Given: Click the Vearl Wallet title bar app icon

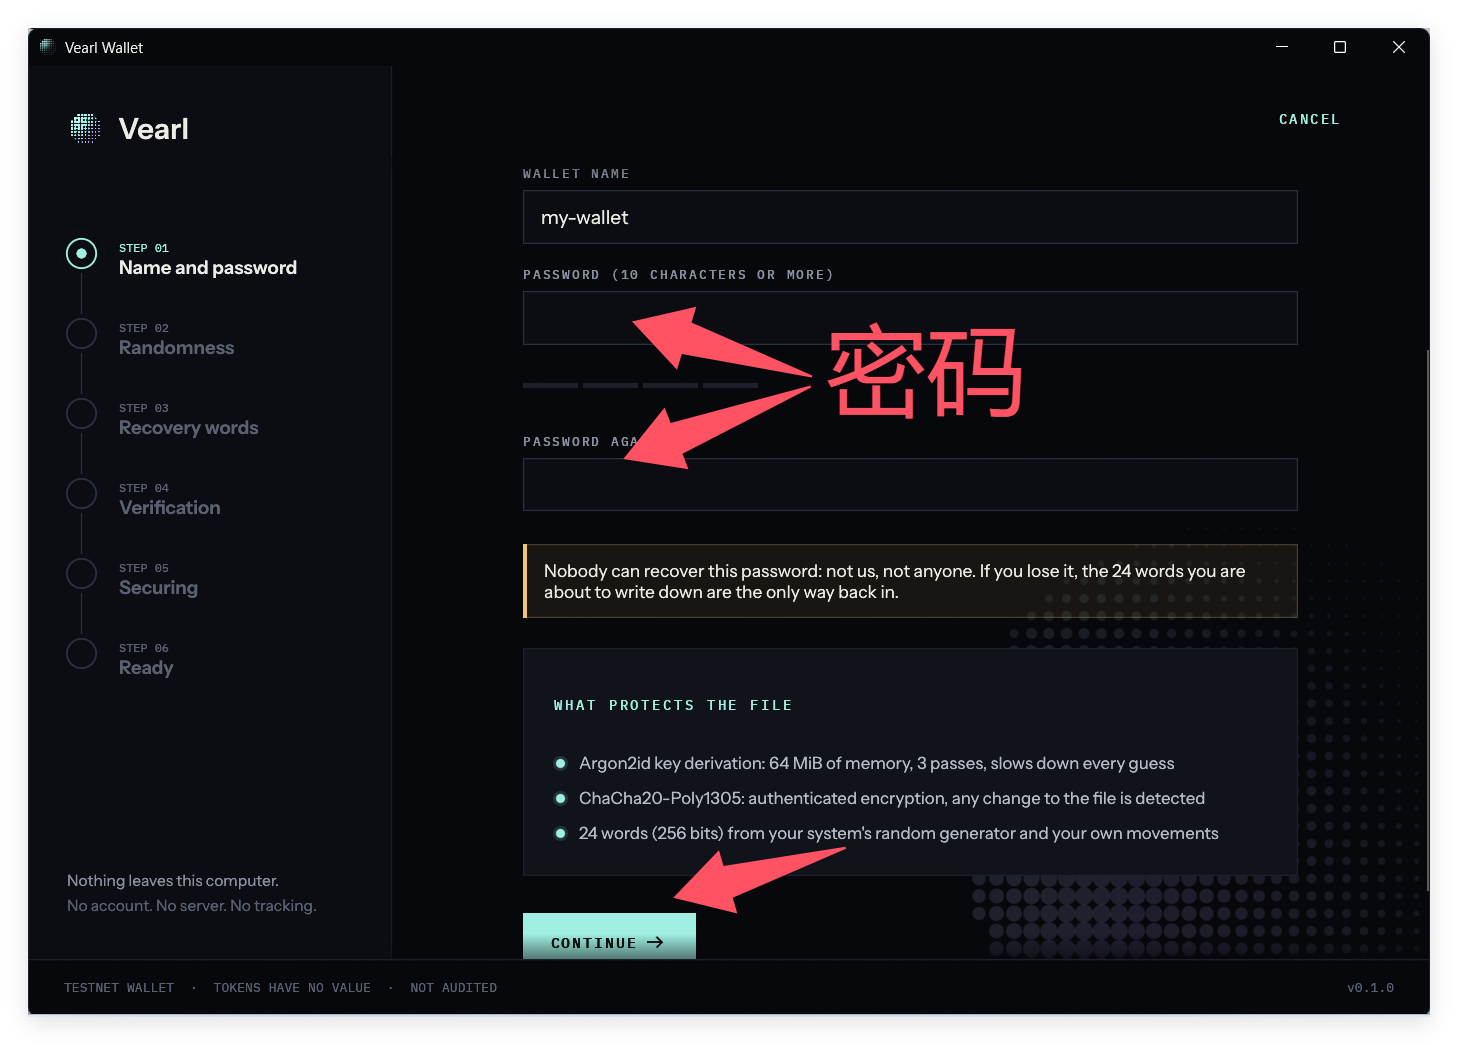Looking at the screenshot, I should click(x=46, y=47).
